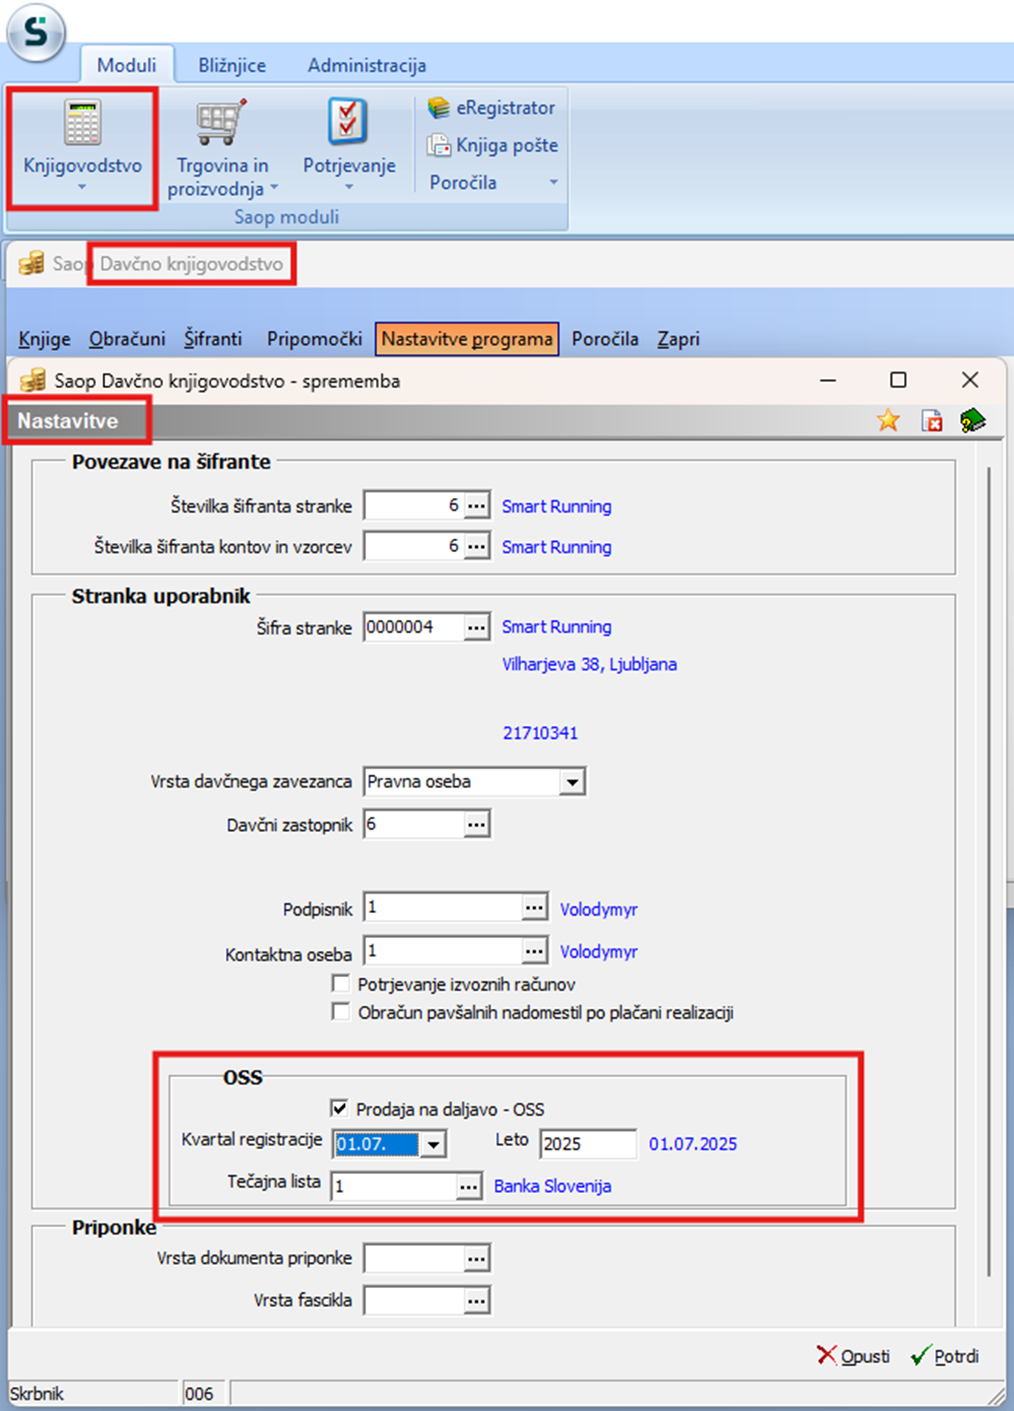1014x1411 pixels.
Task: Browse lookup for Številka šifranta stranke
Action: [477, 506]
